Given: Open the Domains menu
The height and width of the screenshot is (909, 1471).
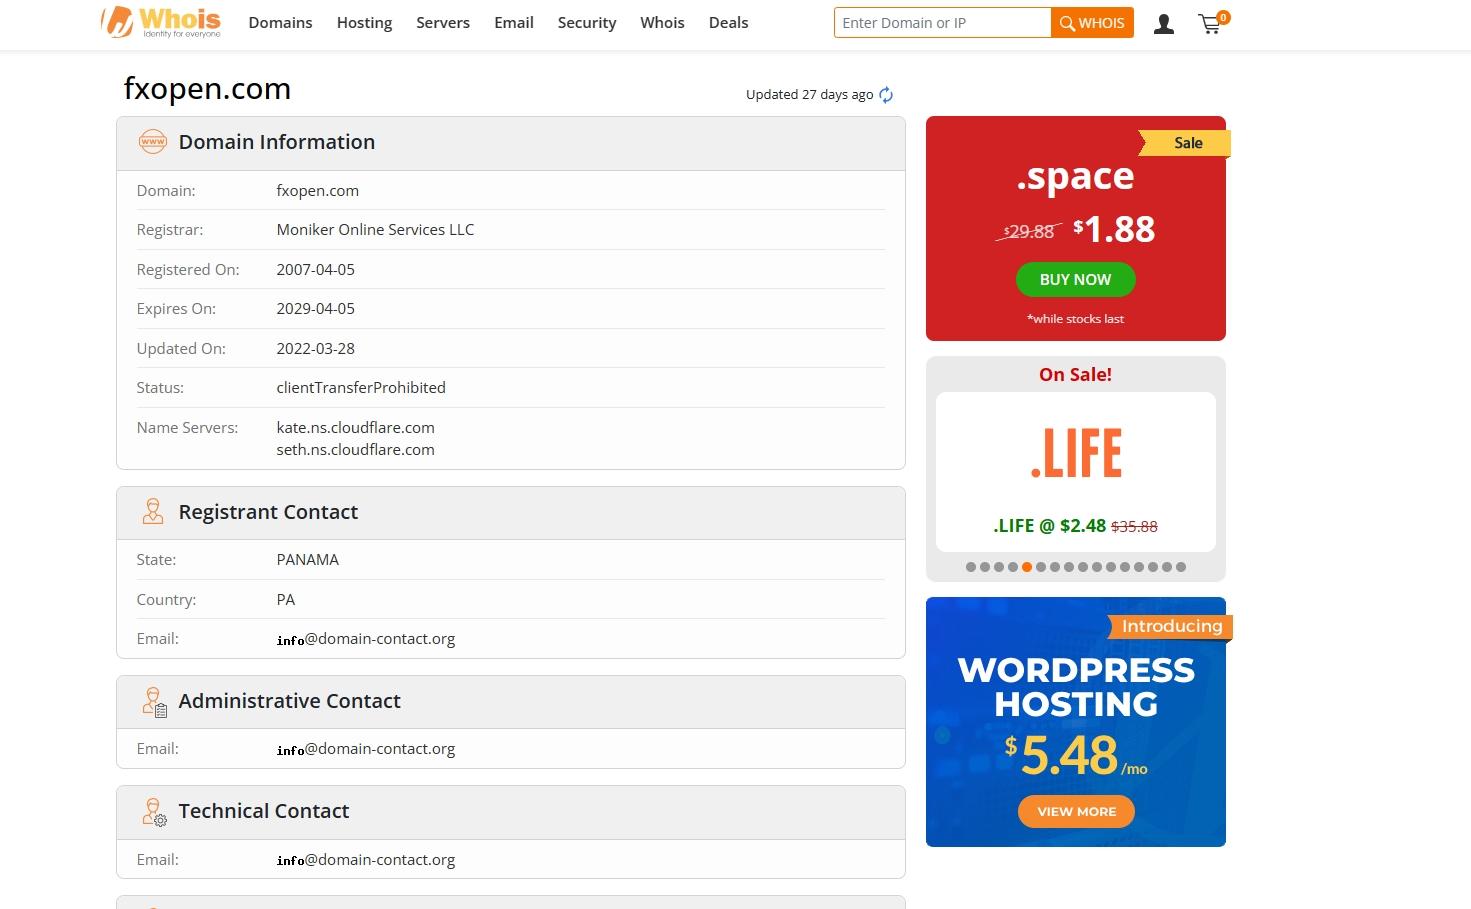Looking at the screenshot, I should coord(280,22).
